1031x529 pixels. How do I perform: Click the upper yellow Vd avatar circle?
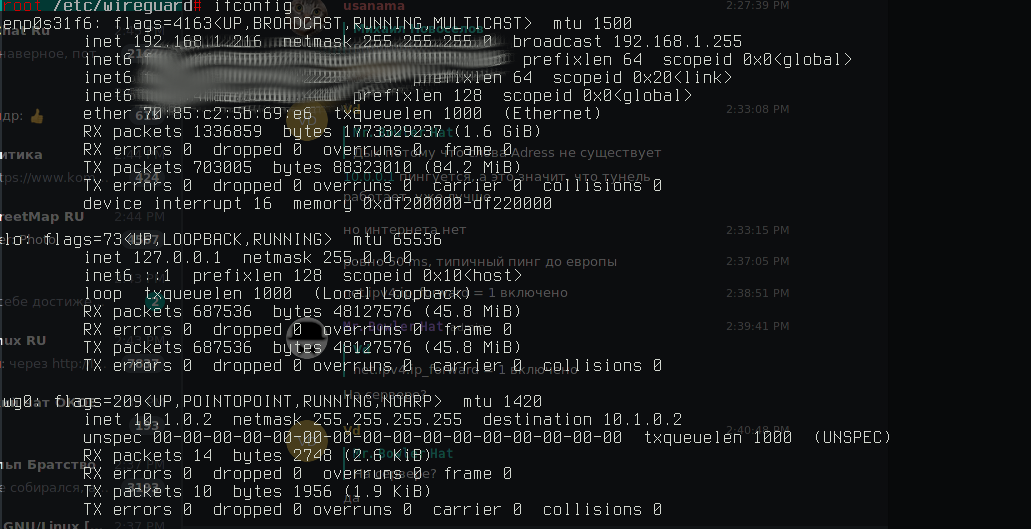tap(307, 118)
